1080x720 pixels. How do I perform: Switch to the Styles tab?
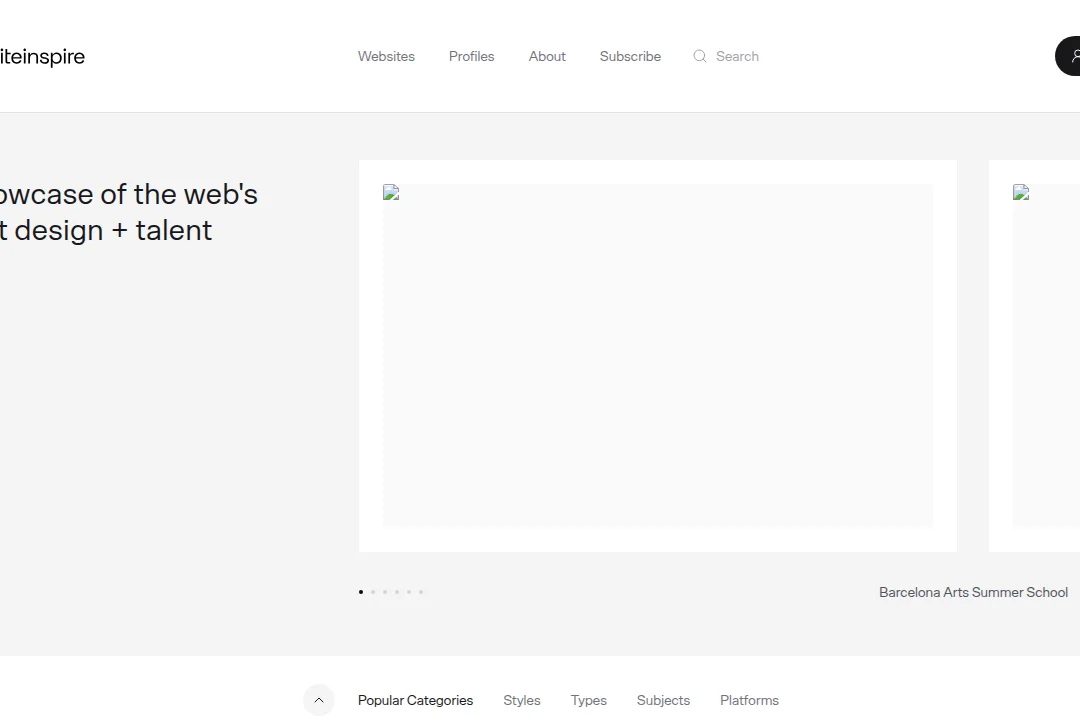coord(521,700)
